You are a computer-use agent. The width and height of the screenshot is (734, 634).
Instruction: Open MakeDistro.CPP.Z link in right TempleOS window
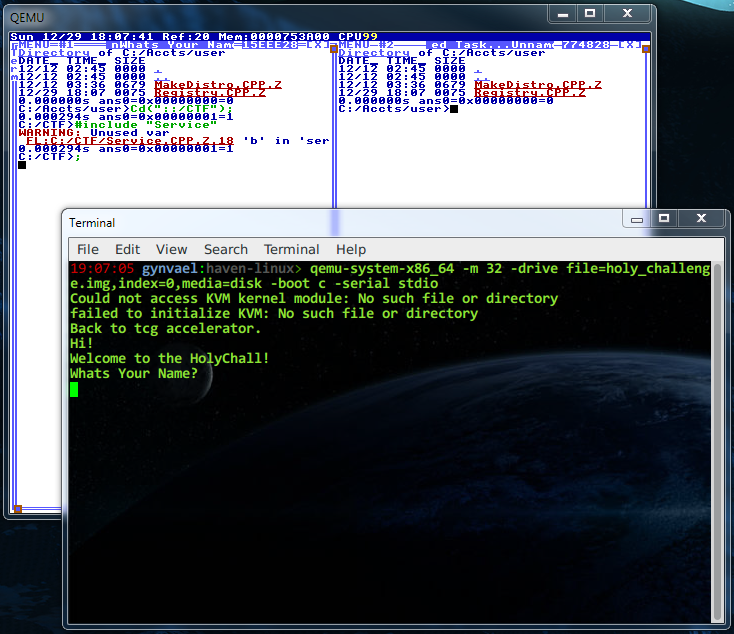(538, 85)
